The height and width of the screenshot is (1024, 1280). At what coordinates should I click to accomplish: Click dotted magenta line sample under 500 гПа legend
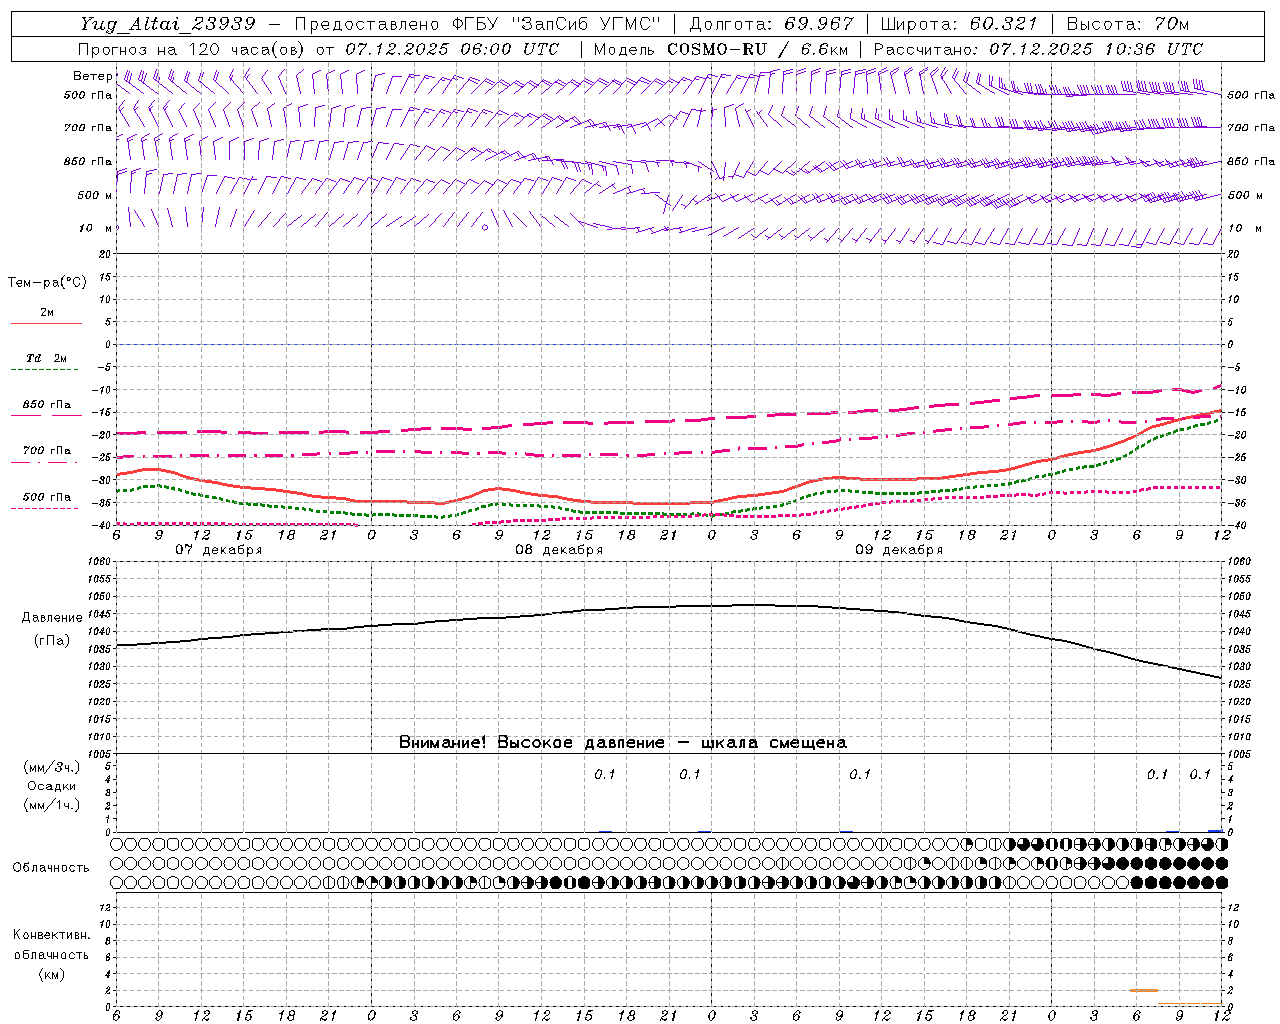click(x=46, y=508)
